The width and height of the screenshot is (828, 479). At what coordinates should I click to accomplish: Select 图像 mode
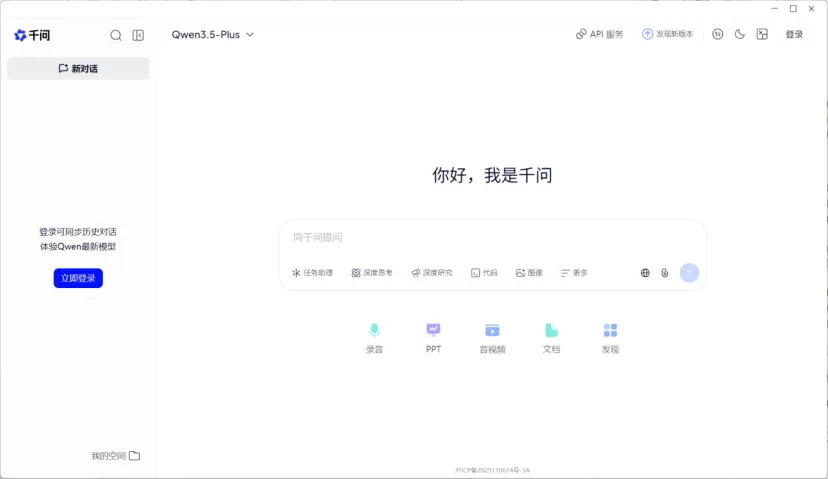click(529, 273)
